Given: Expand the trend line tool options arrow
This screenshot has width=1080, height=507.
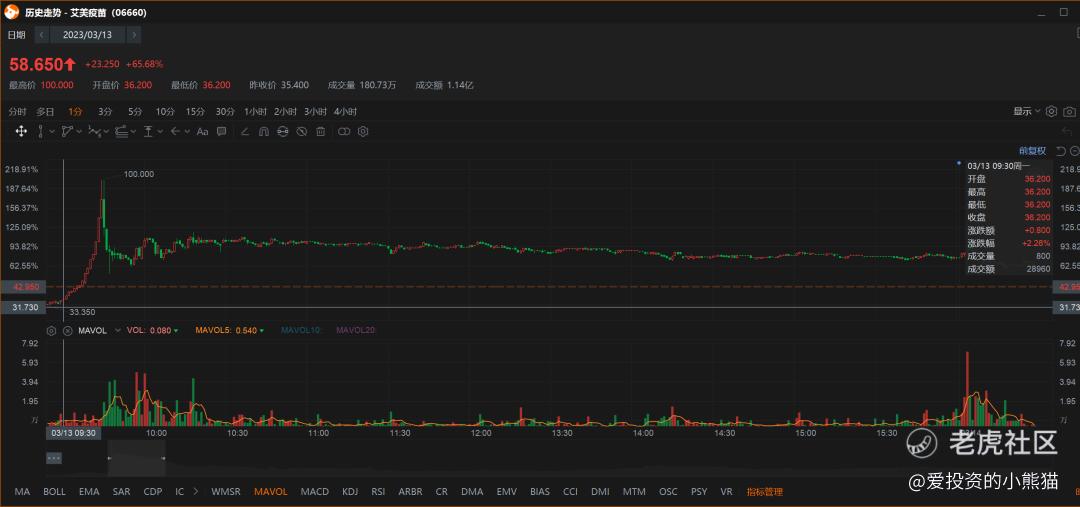Looking at the screenshot, I should (79, 132).
